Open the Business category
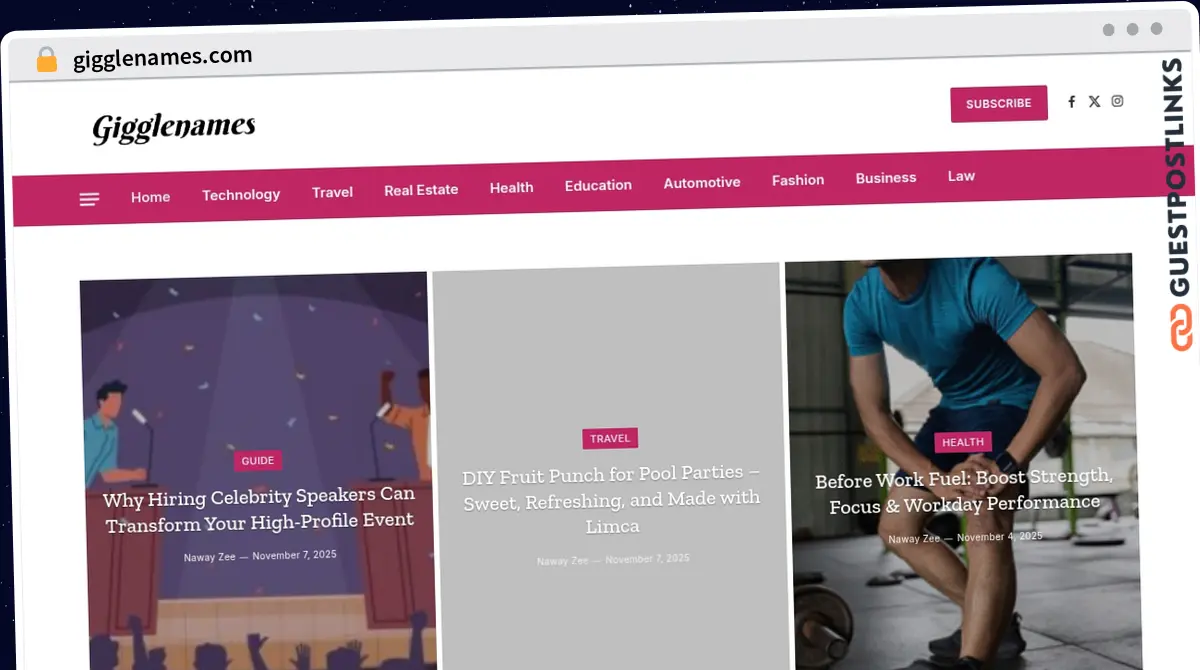The width and height of the screenshot is (1200, 670). point(886,178)
